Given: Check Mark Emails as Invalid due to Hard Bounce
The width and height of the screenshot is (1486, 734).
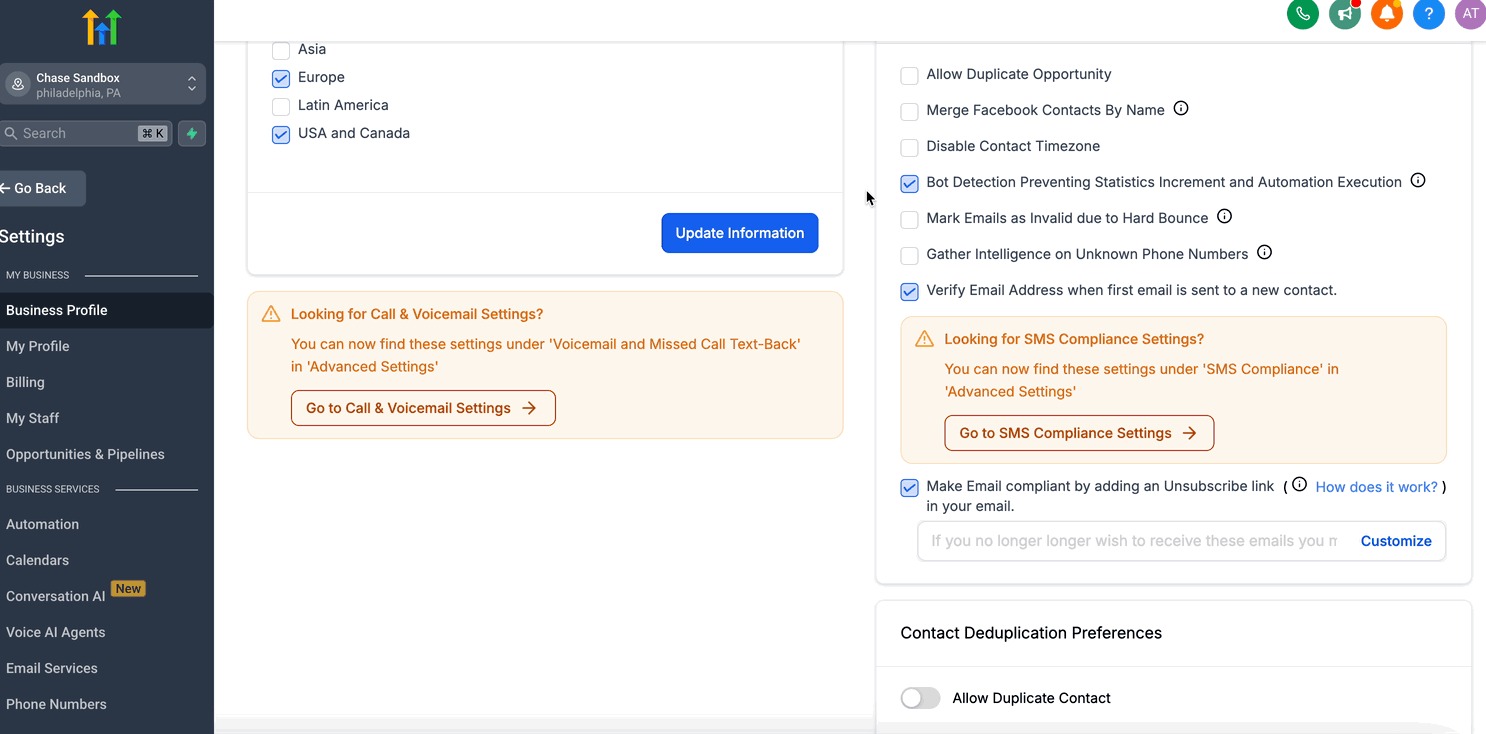Looking at the screenshot, I should [x=909, y=220].
